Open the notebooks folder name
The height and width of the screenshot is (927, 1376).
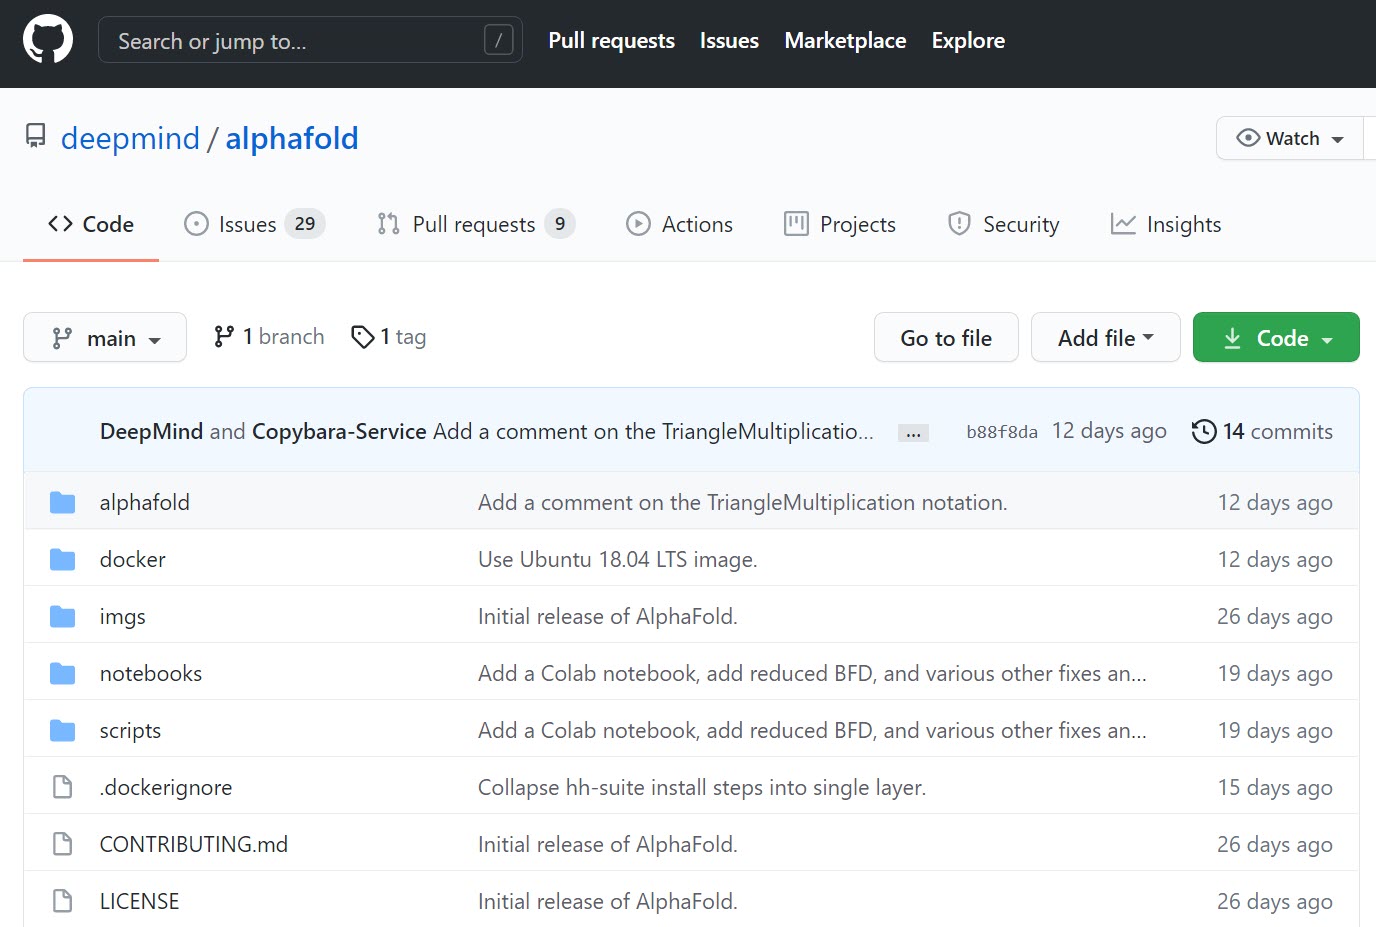tap(151, 673)
